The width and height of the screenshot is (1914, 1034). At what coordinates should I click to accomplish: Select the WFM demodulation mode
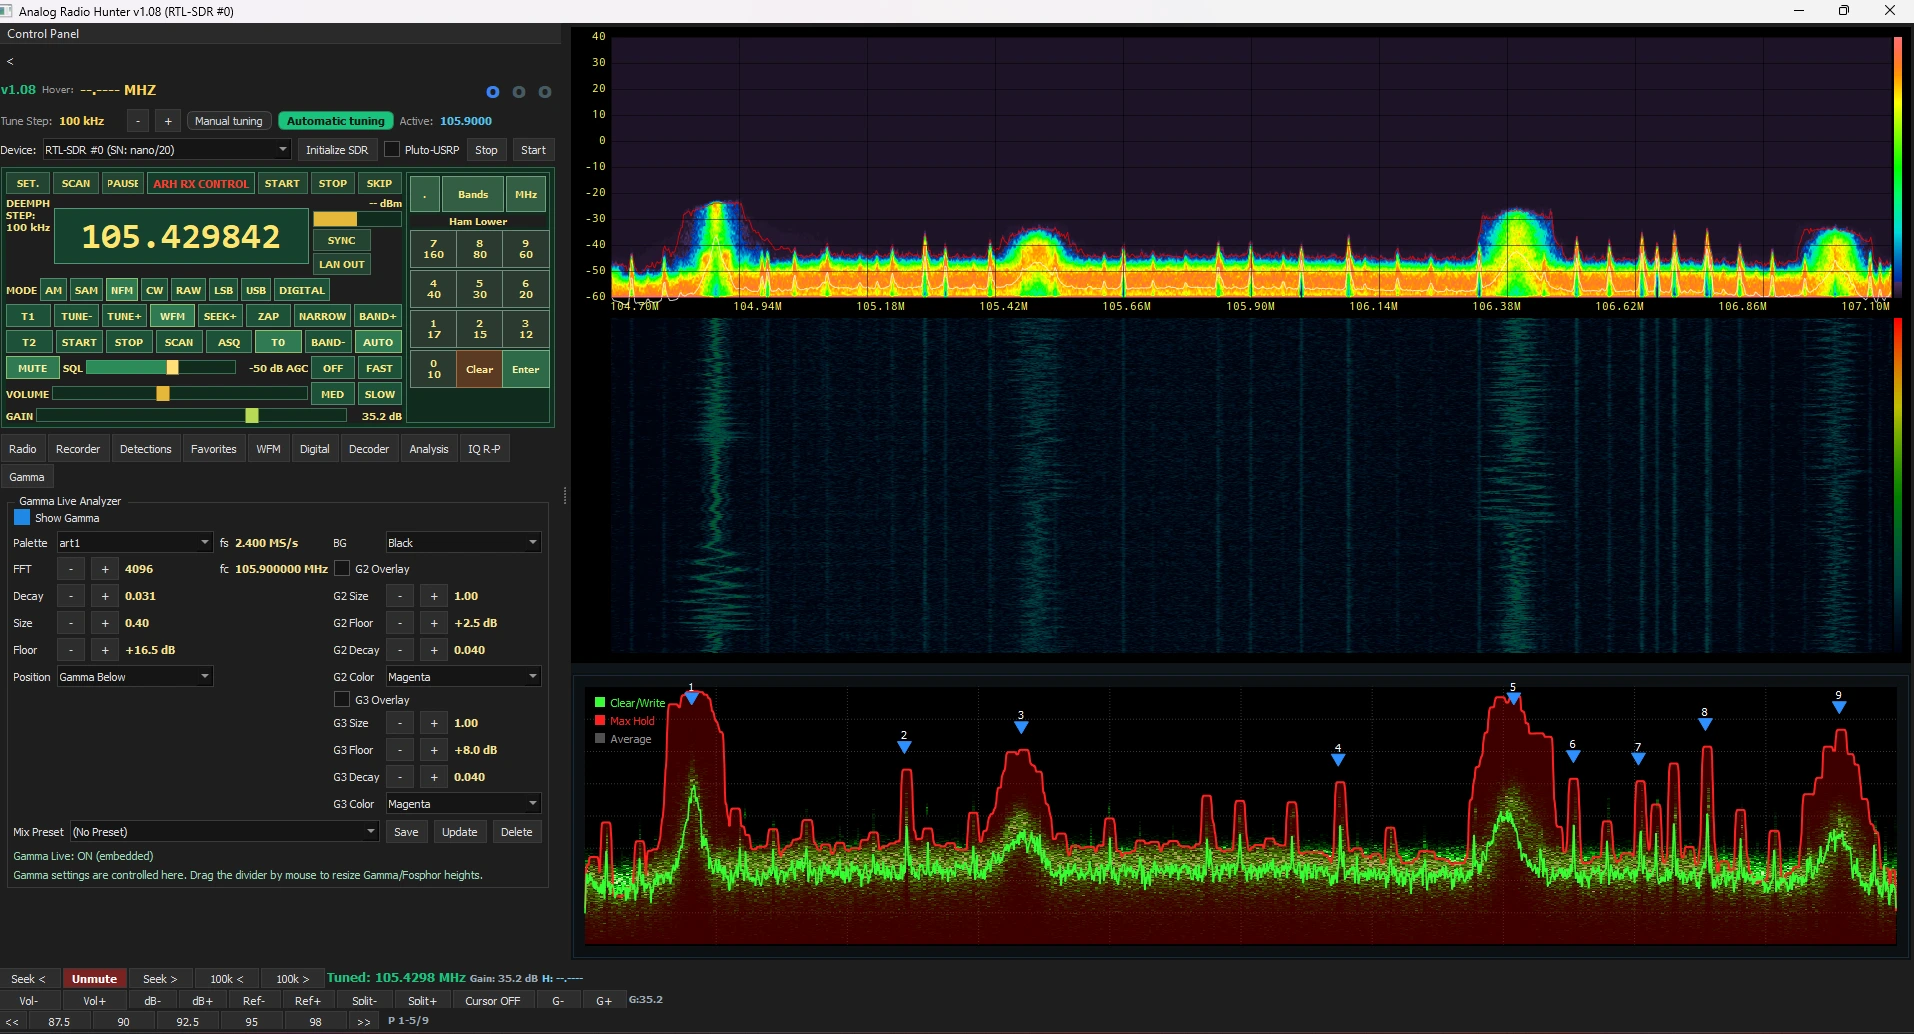coord(171,315)
